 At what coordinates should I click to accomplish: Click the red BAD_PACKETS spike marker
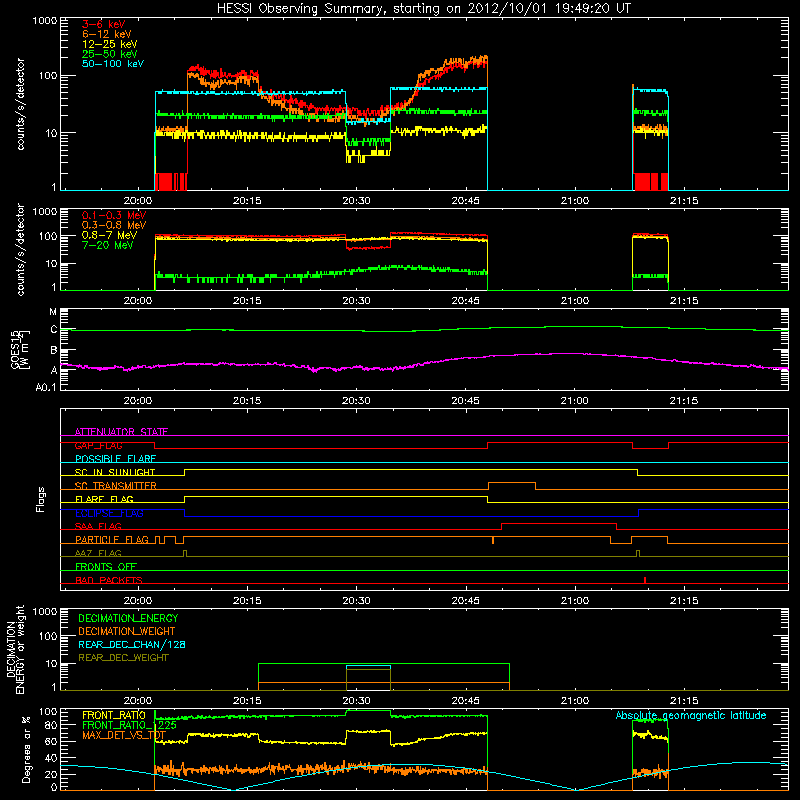[x=645, y=580]
